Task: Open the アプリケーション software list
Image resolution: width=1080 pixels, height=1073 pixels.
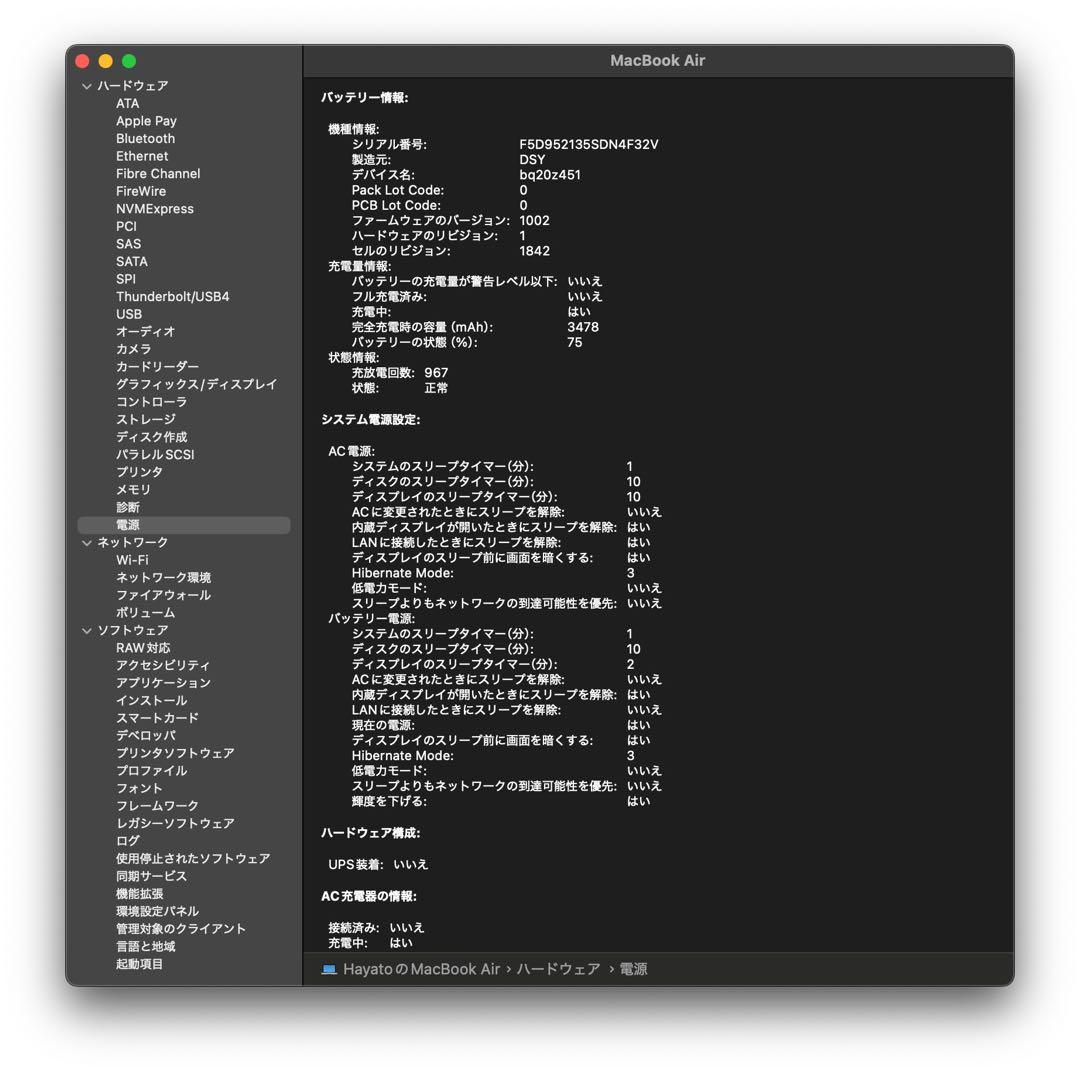Action: [x=163, y=683]
